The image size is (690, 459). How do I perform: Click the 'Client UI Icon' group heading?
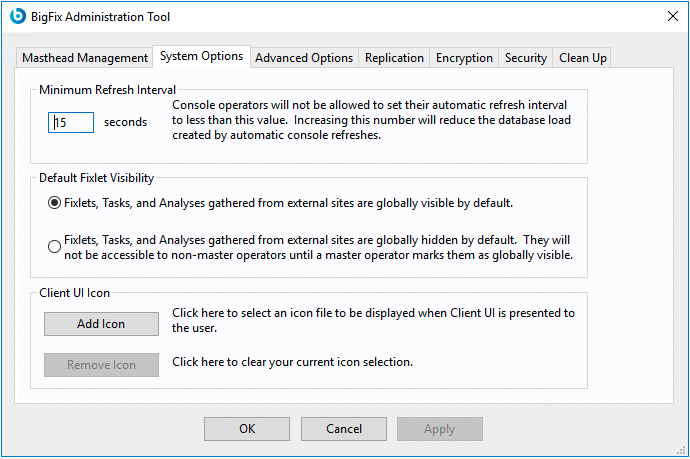(x=74, y=293)
